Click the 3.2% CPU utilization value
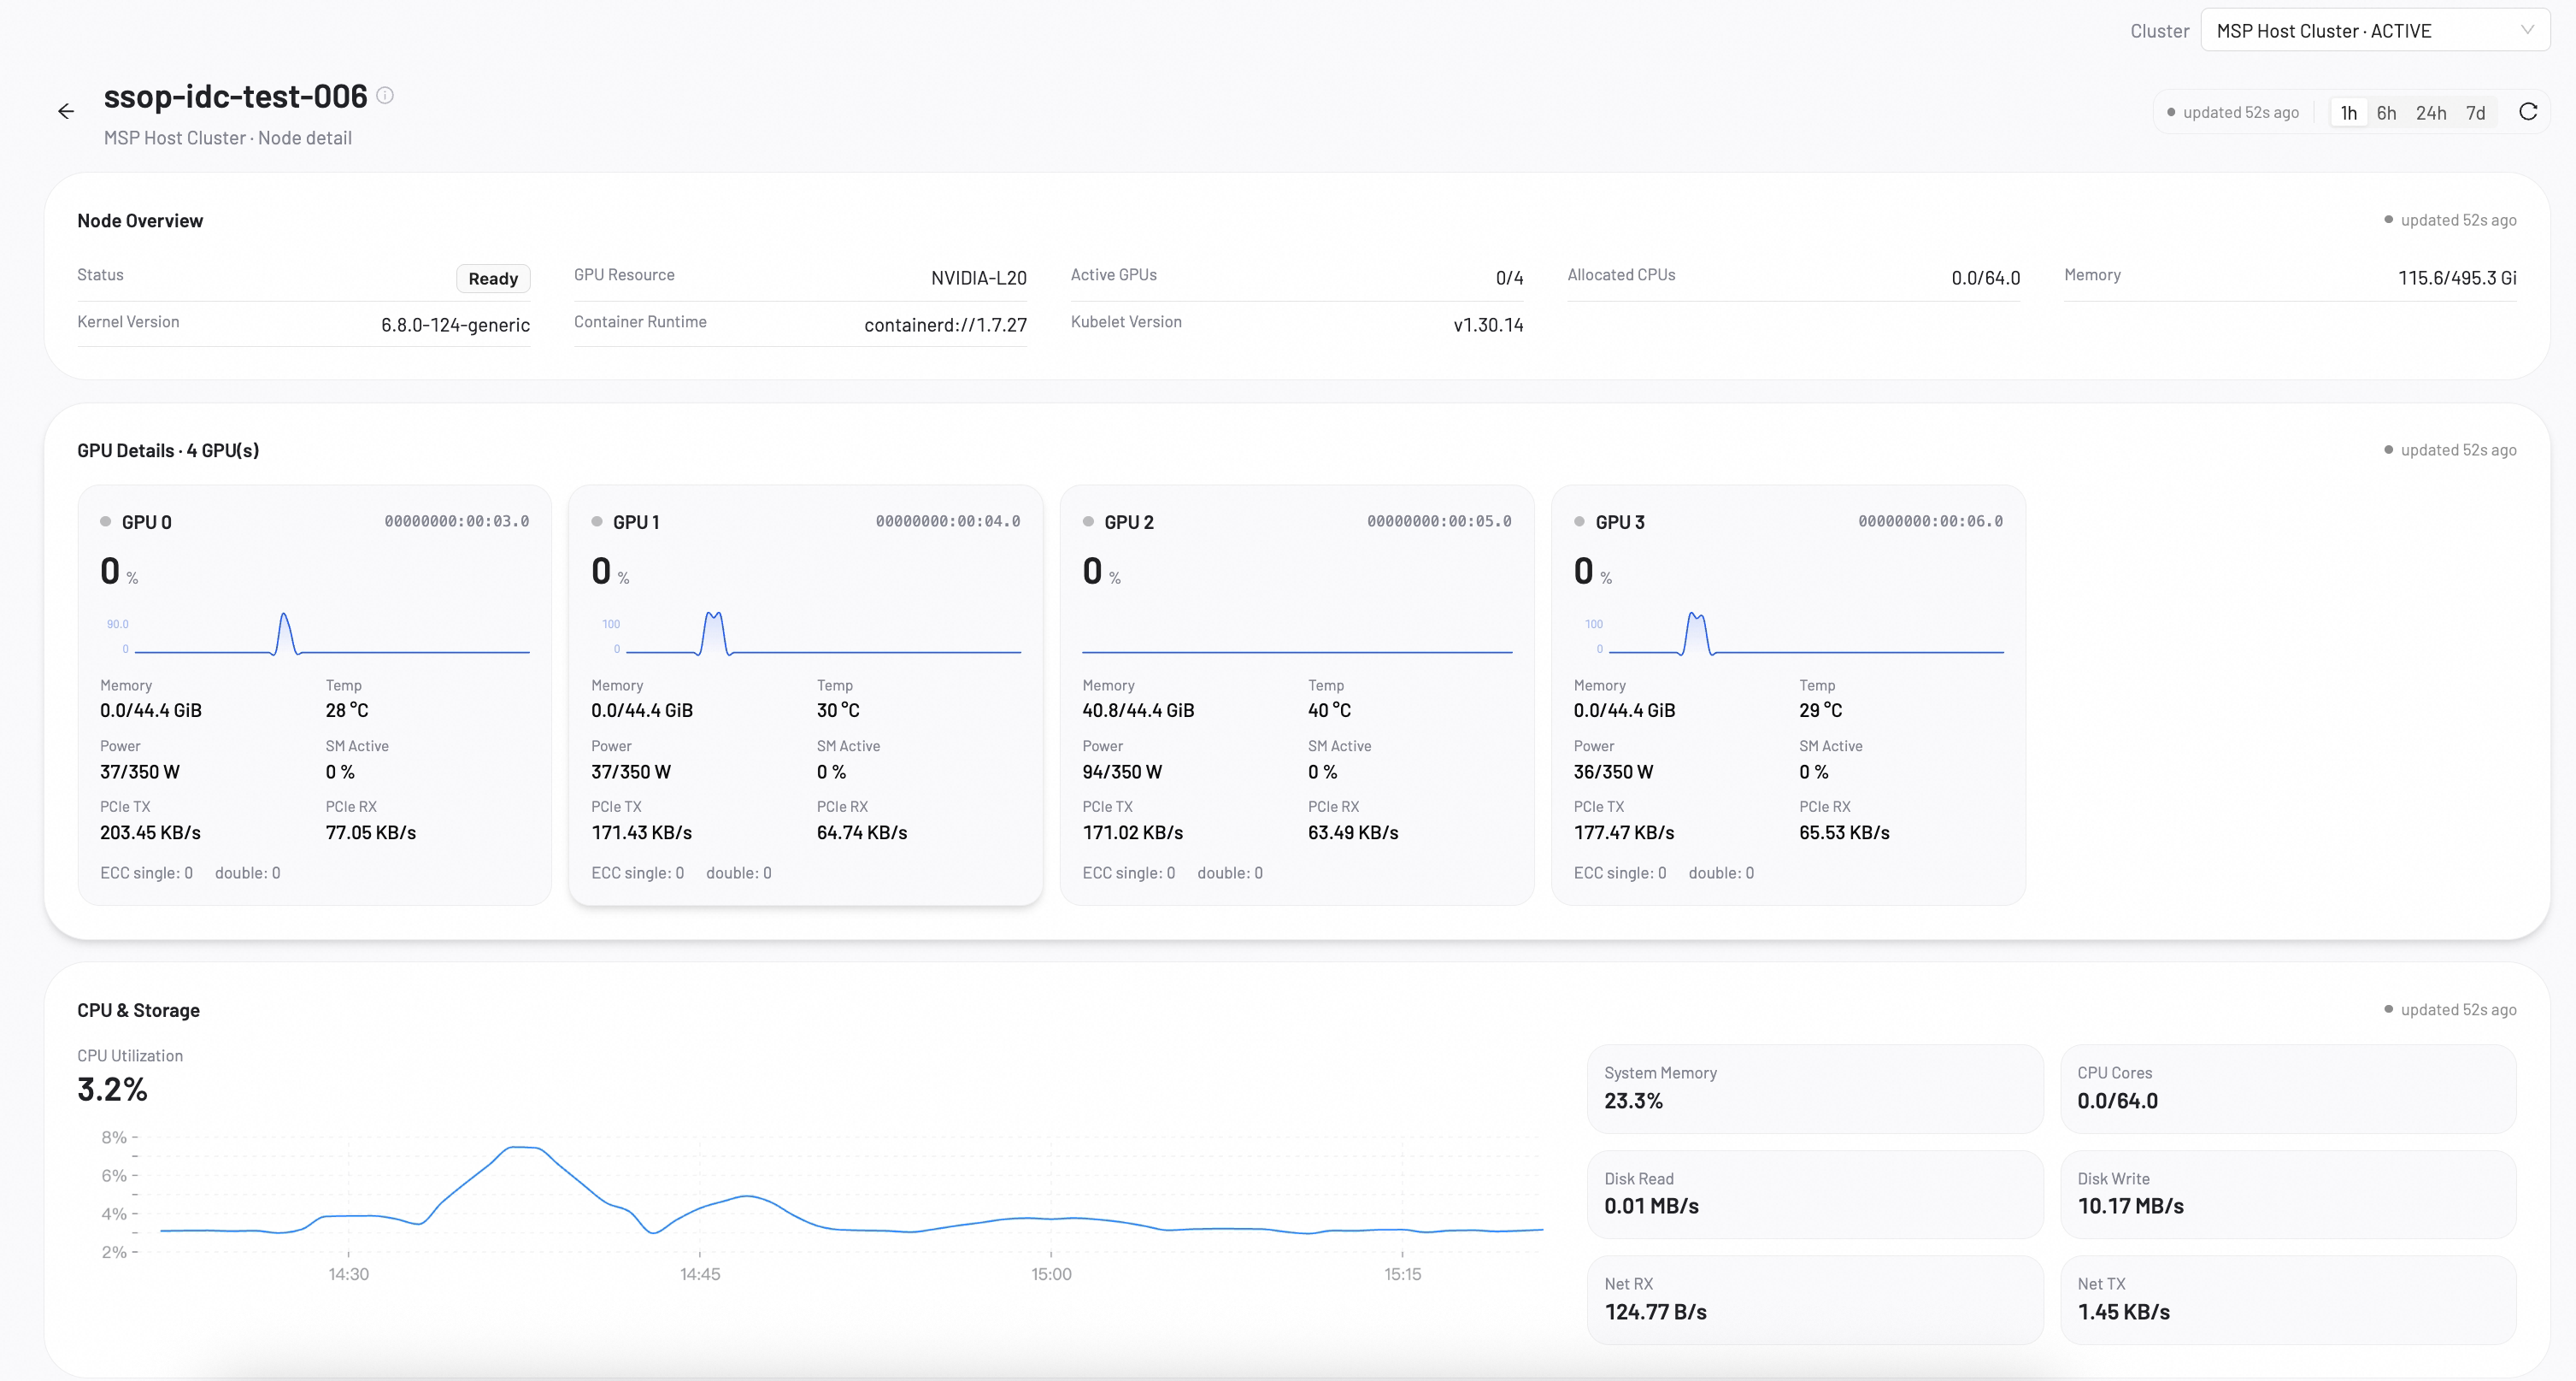Viewport: 2576px width, 1381px height. (112, 1089)
